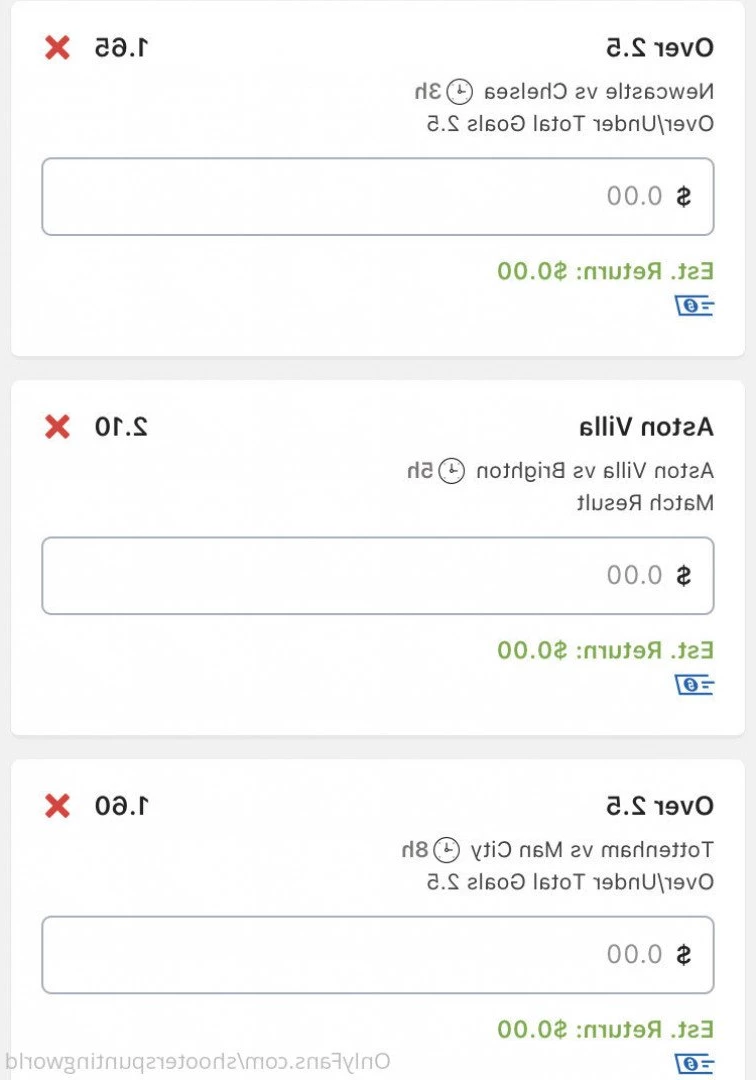Click the 1.65 odds on the first bet
Viewport: 756px width, 1080px height.
point(121,48)
